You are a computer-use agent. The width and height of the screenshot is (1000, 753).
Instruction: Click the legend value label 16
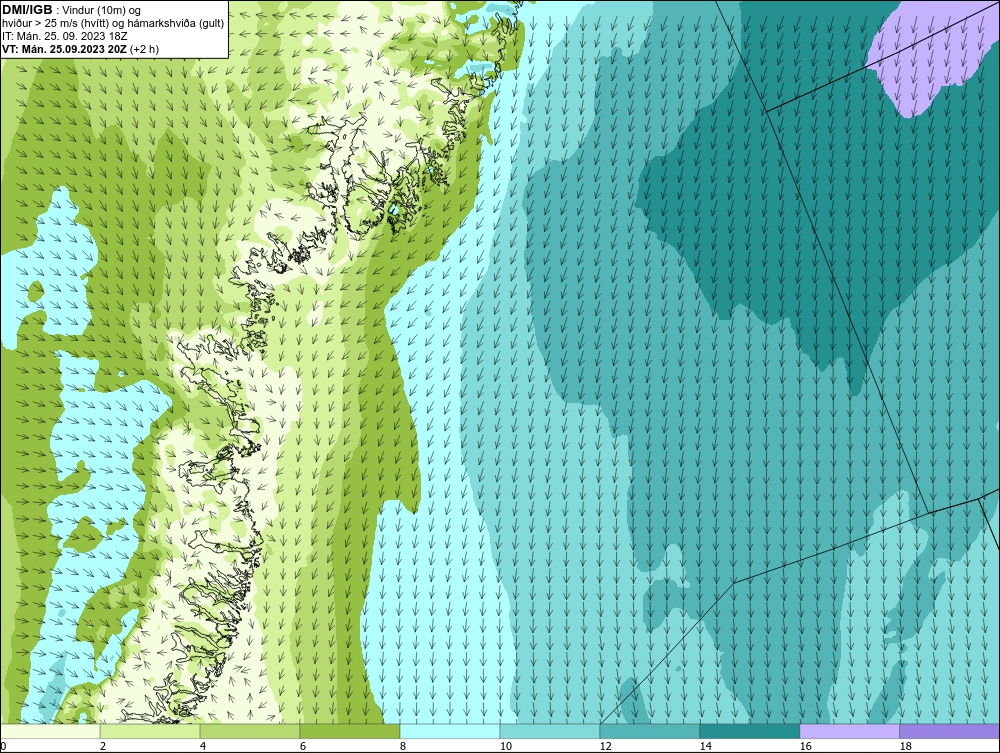(x=805, y=746)
